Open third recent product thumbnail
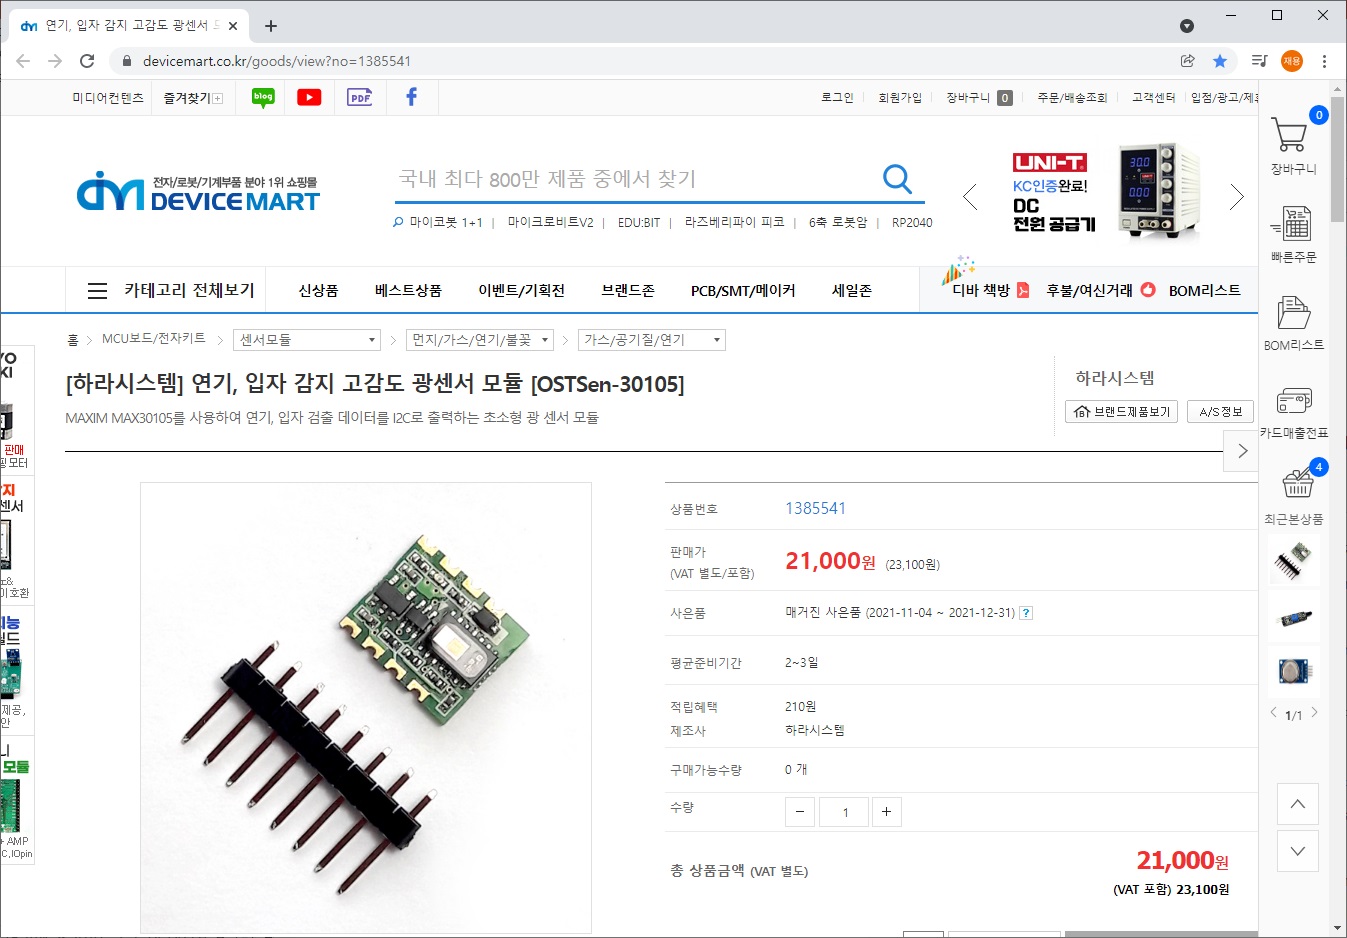The height and width of the screenshot is (938, 1347). pyautogui.click(x=1294, y=671)
